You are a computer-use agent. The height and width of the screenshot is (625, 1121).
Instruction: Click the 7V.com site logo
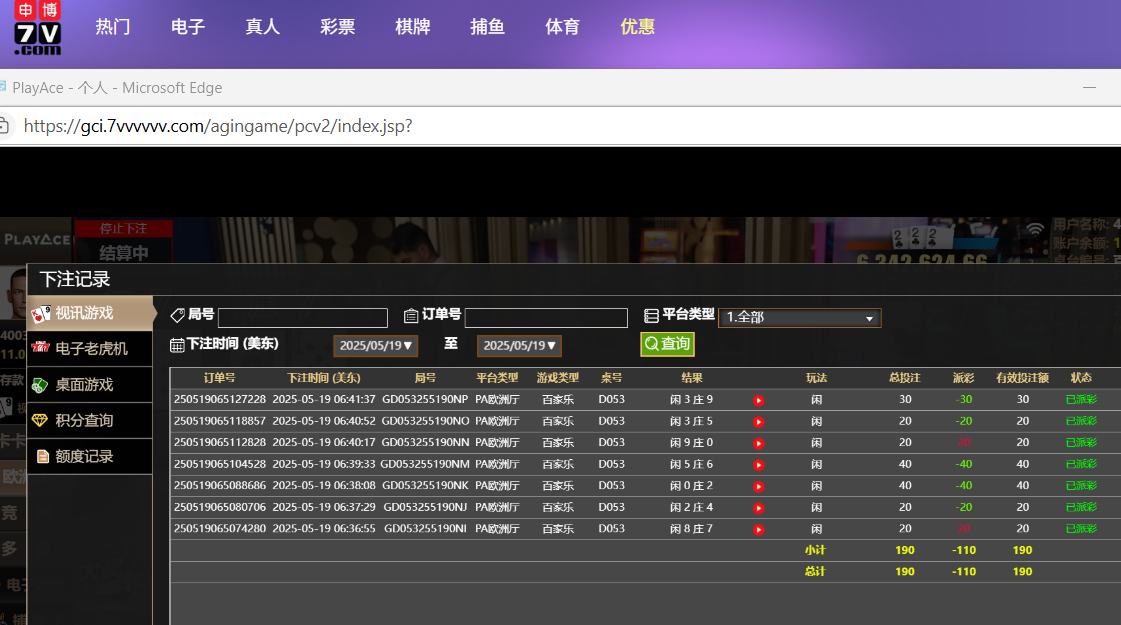coord(38,28)
